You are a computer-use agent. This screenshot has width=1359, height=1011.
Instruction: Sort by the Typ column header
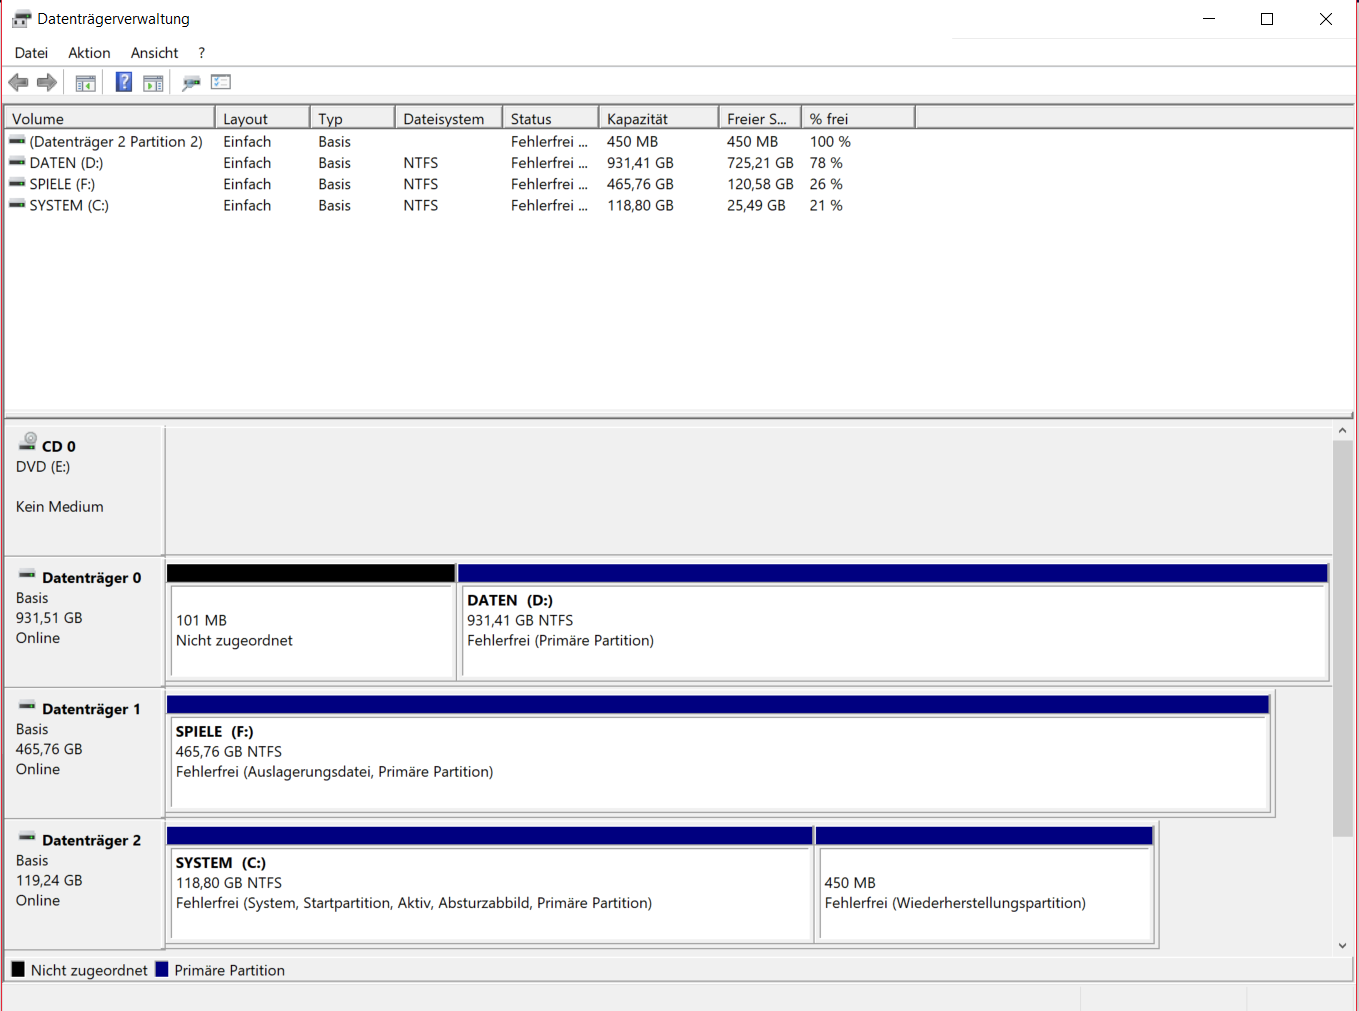353,118
